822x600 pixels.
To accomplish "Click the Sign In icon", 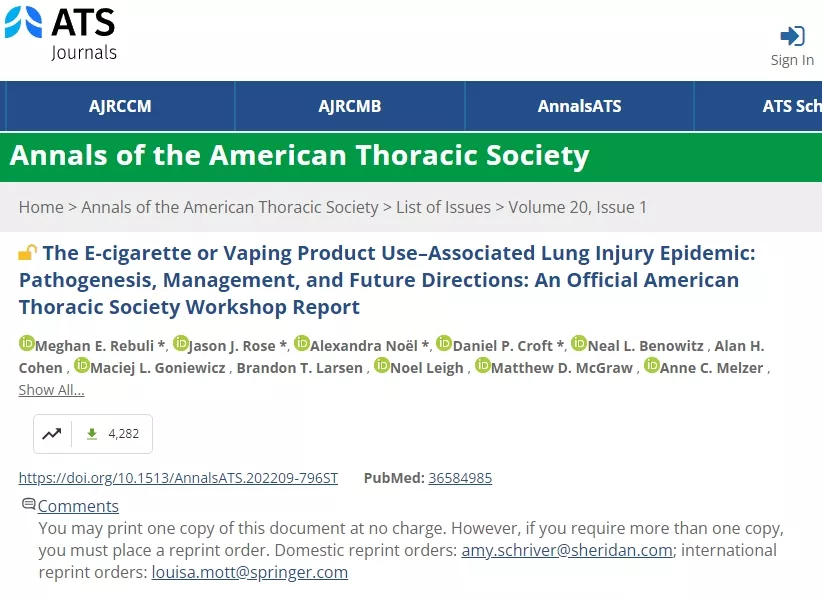I will [x=792, y=37].
